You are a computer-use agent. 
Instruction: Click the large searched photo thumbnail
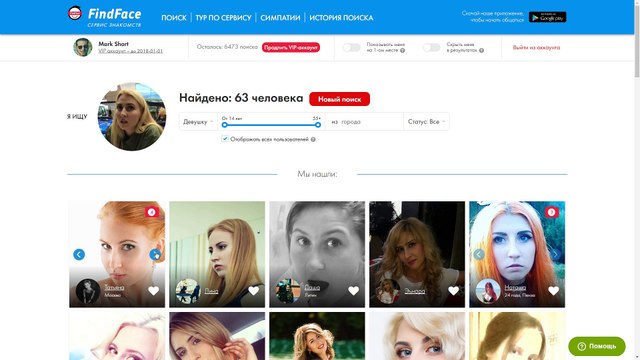132,116
